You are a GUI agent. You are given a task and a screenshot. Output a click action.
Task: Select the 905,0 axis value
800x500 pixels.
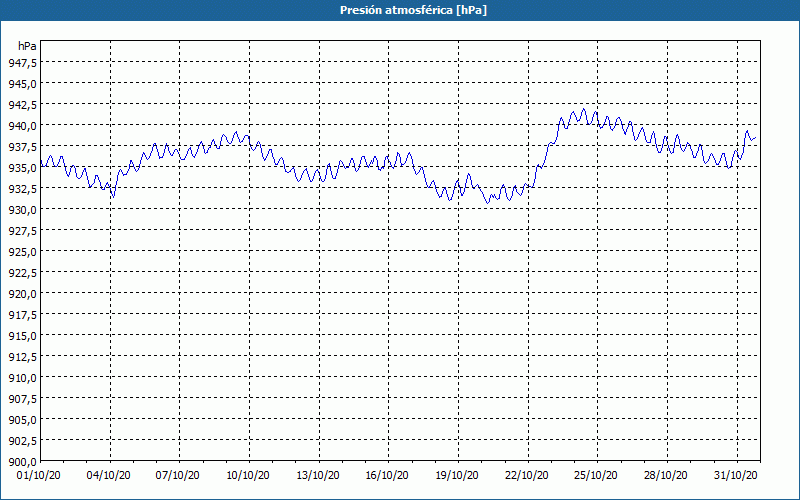coord(22,420)
